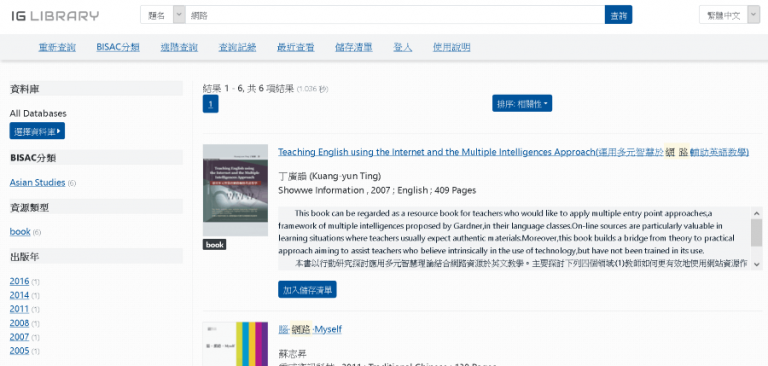The width and height of the screenshot is (768, 366).
Task: Focus the search input containing 網路
Action: pyautogui.click(x=395, y=15)
